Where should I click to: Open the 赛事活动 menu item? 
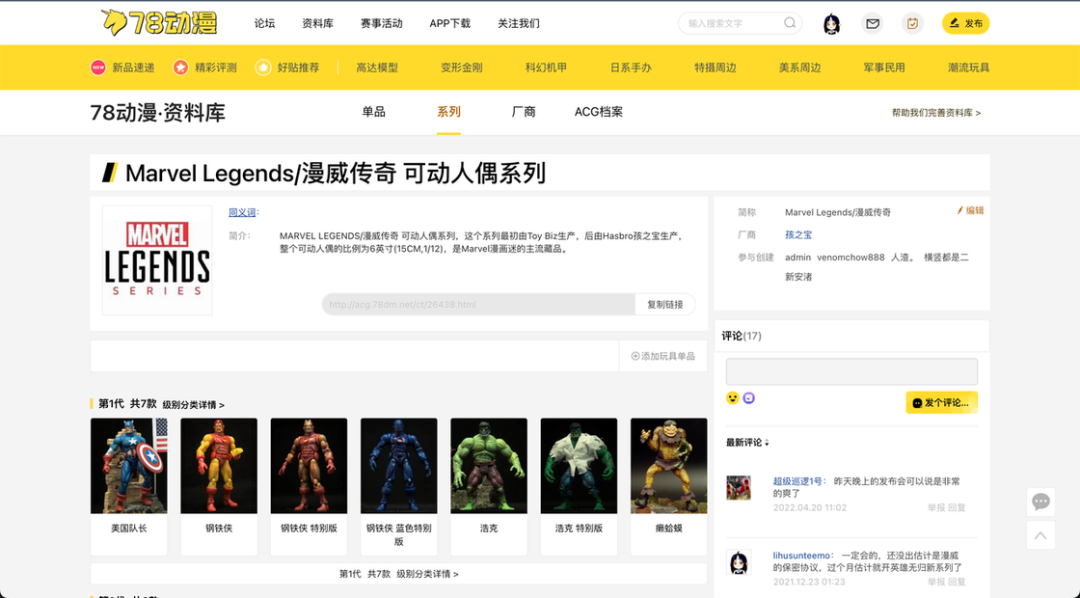(382, 23)
